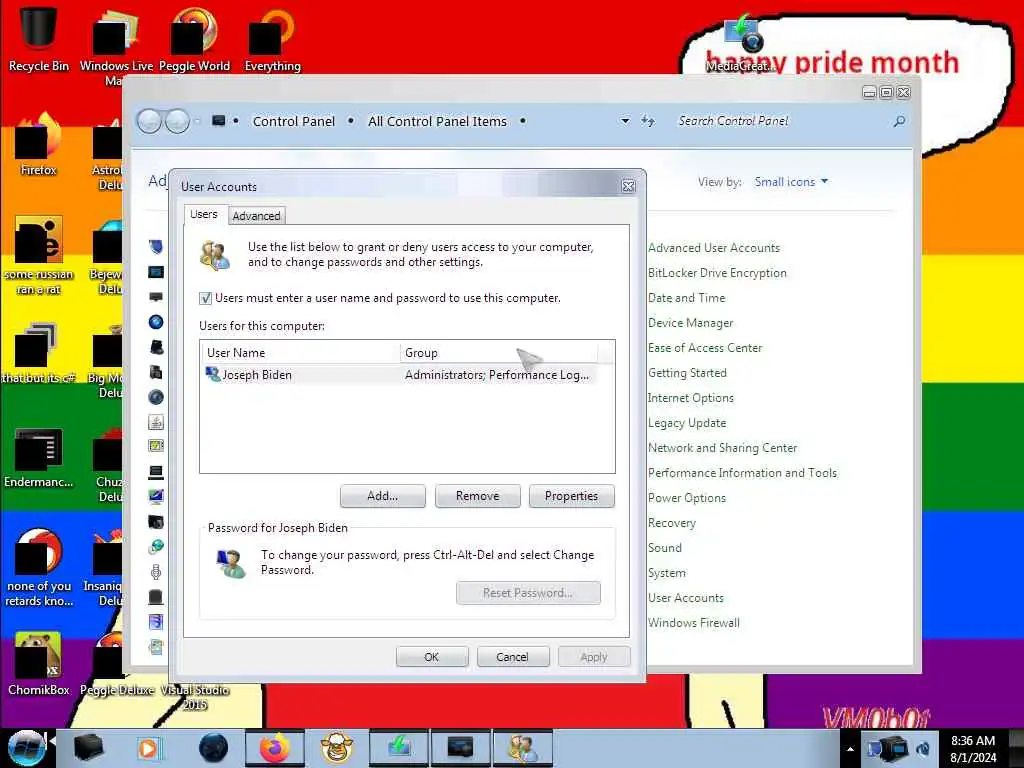Click the taskbar clock showing 8:36 AM
This screenshot has width=1024, height=768.
point(973,749)
